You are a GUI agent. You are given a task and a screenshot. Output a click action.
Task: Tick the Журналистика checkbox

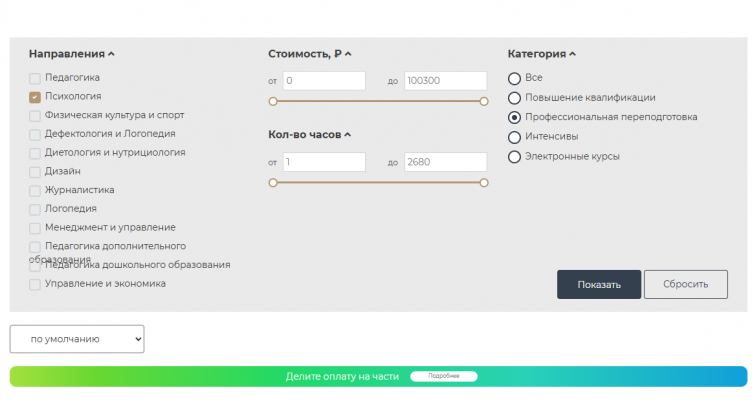point(35,190)
